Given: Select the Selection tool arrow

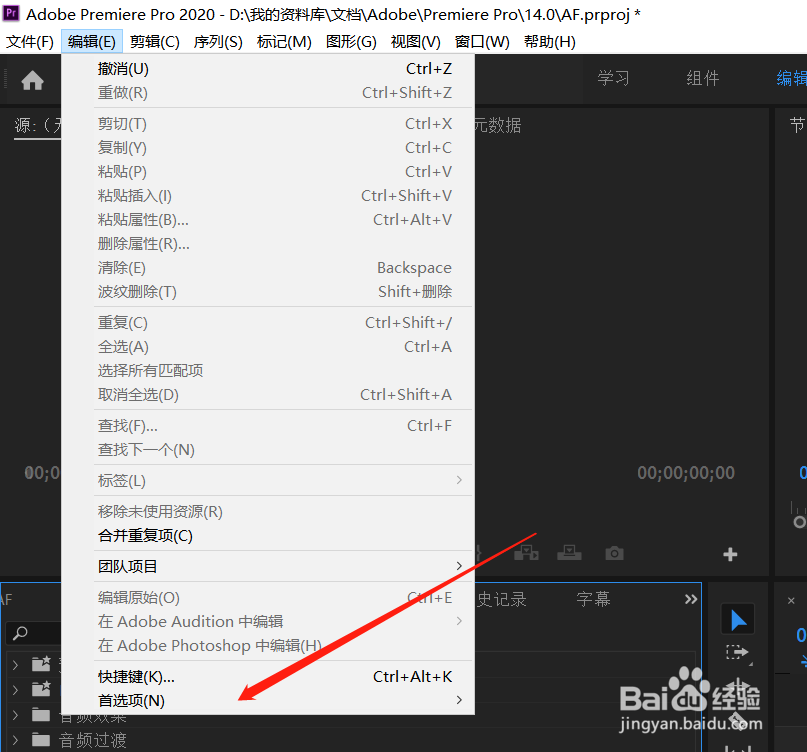Looking at the screenshot, I should pyautogui.click(x=738, y=620).
